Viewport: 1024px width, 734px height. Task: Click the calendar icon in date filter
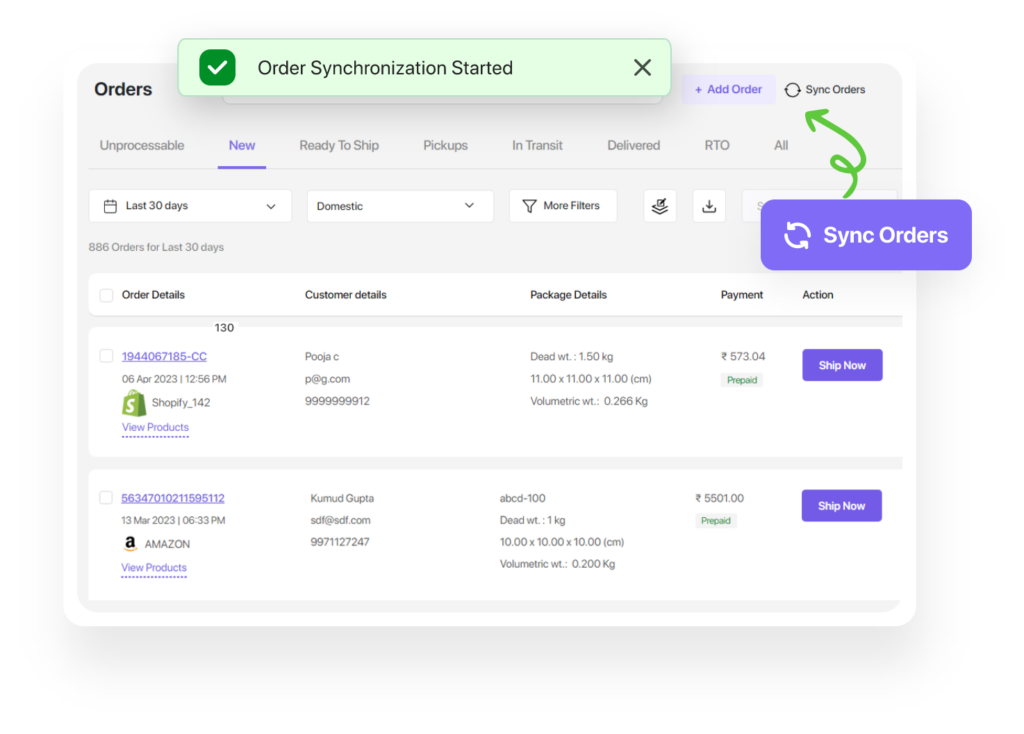point(111,206)
